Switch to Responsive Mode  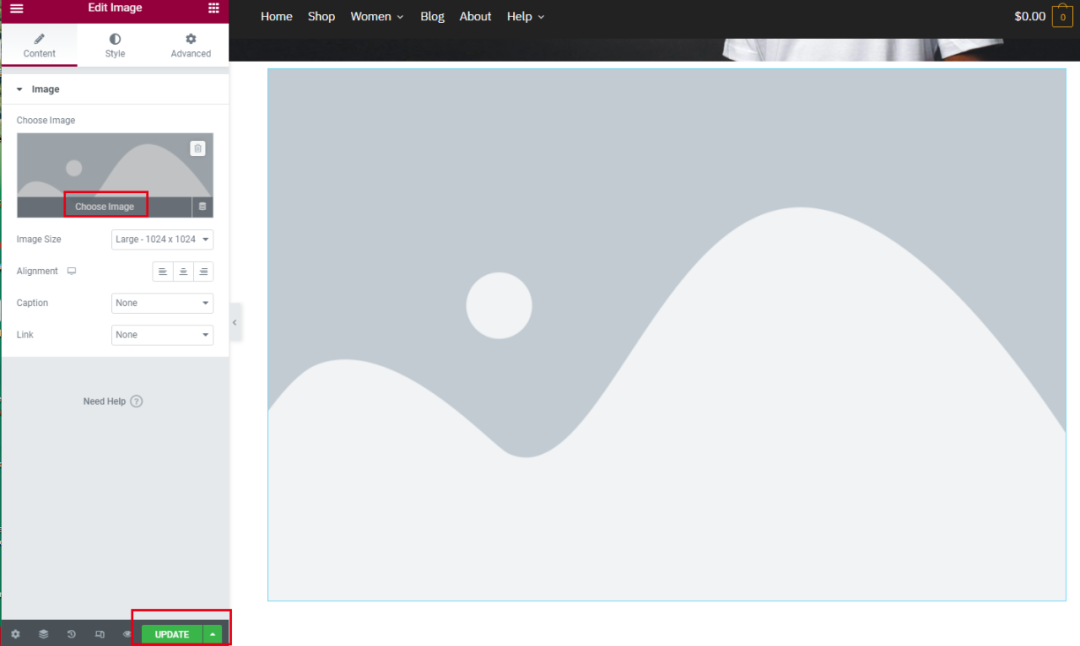99,634
